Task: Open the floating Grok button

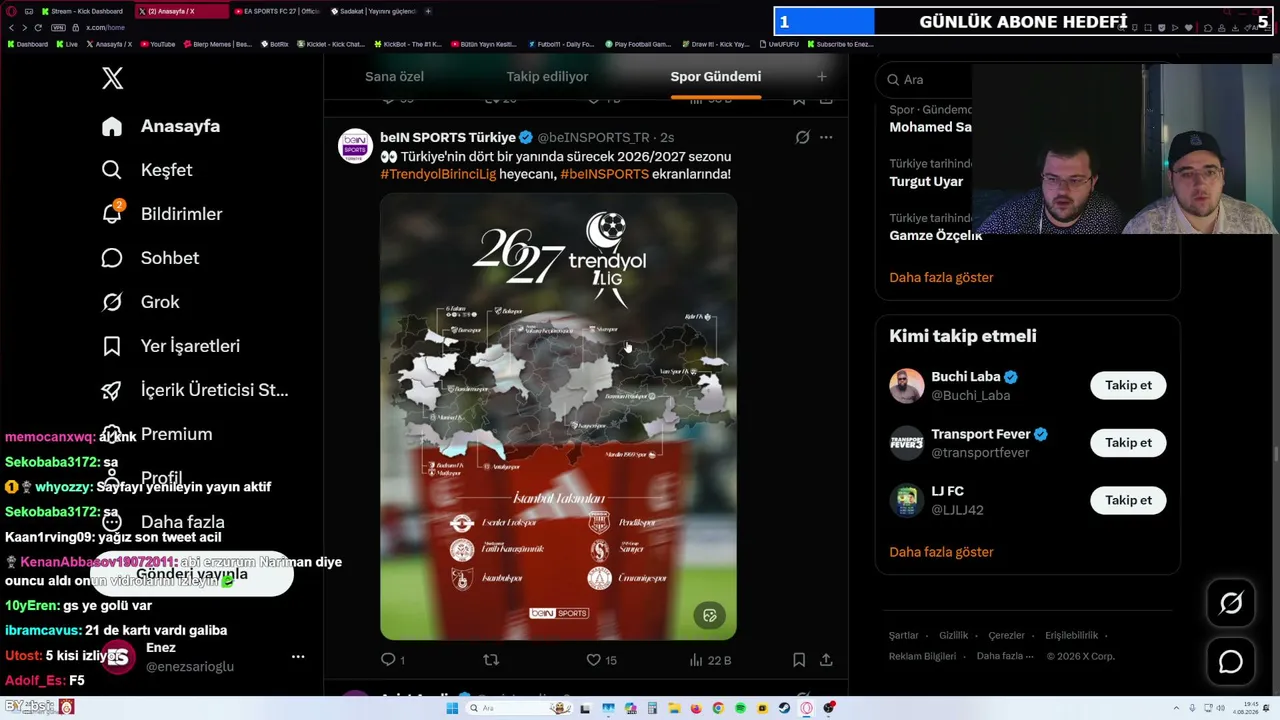Action: 1231,603
